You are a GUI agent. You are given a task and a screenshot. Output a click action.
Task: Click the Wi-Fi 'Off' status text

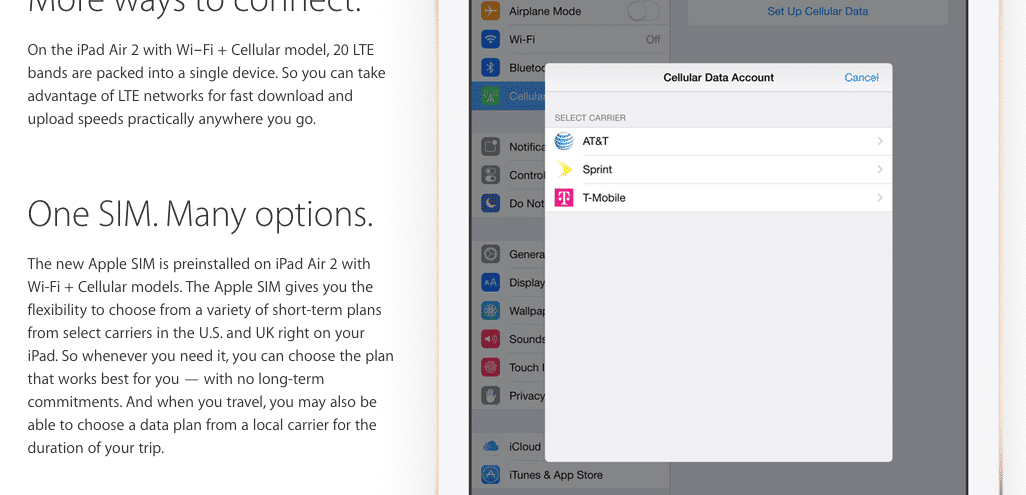point(653,39)
